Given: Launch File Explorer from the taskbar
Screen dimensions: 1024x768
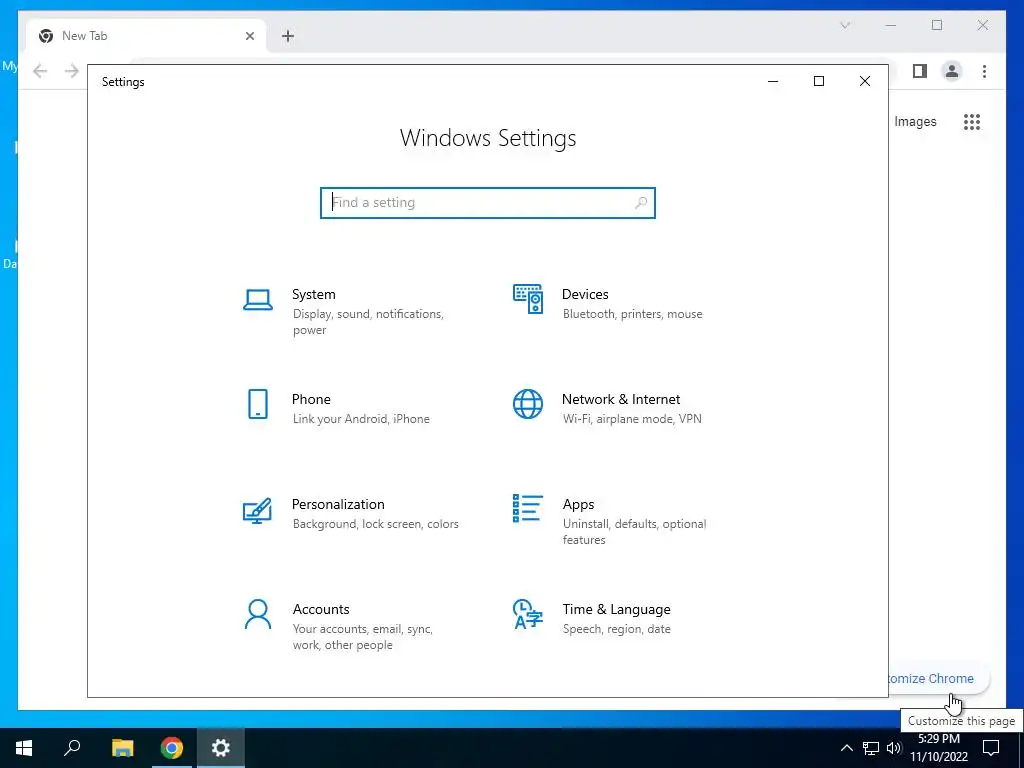Looking at the screenshot, I should tap(122, 748).
